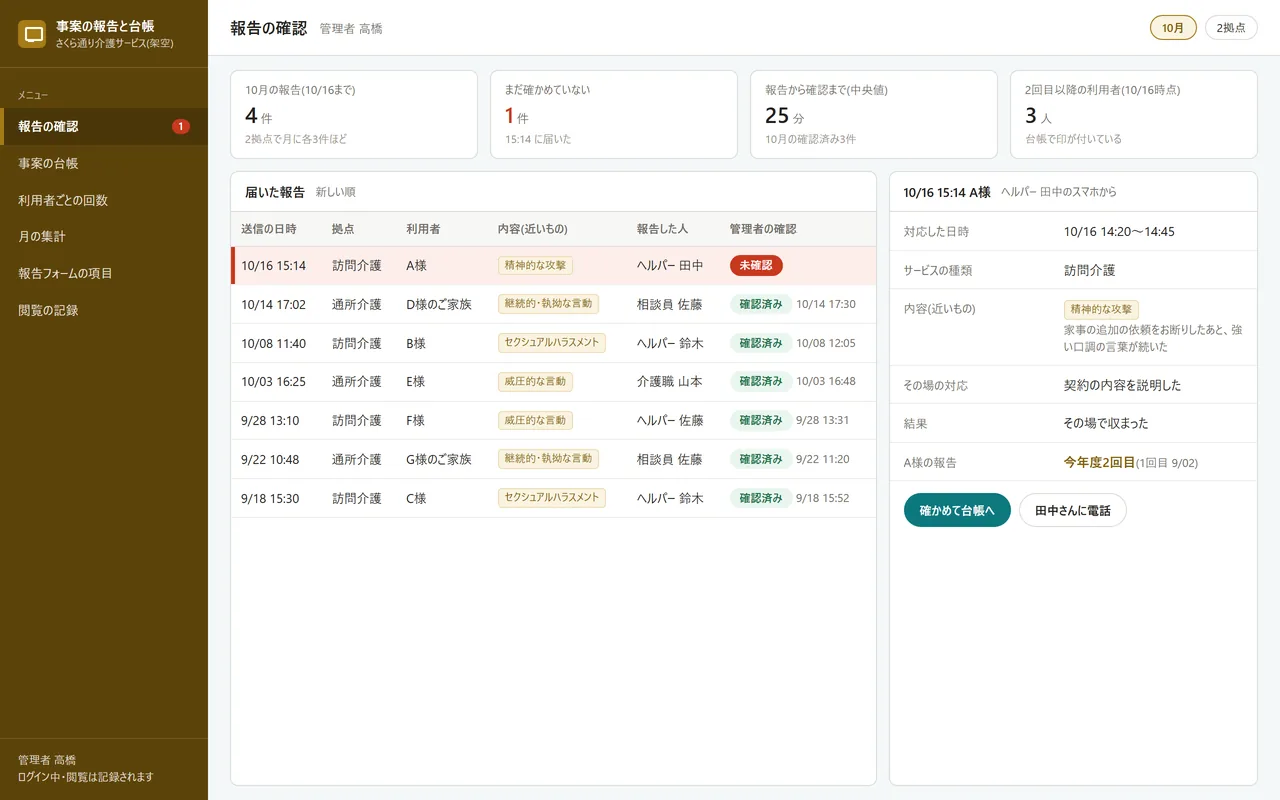The image size is (1280, 800).
Task: Go to 利用者ごとの回数 page
Action: click(x=104, y=200)
